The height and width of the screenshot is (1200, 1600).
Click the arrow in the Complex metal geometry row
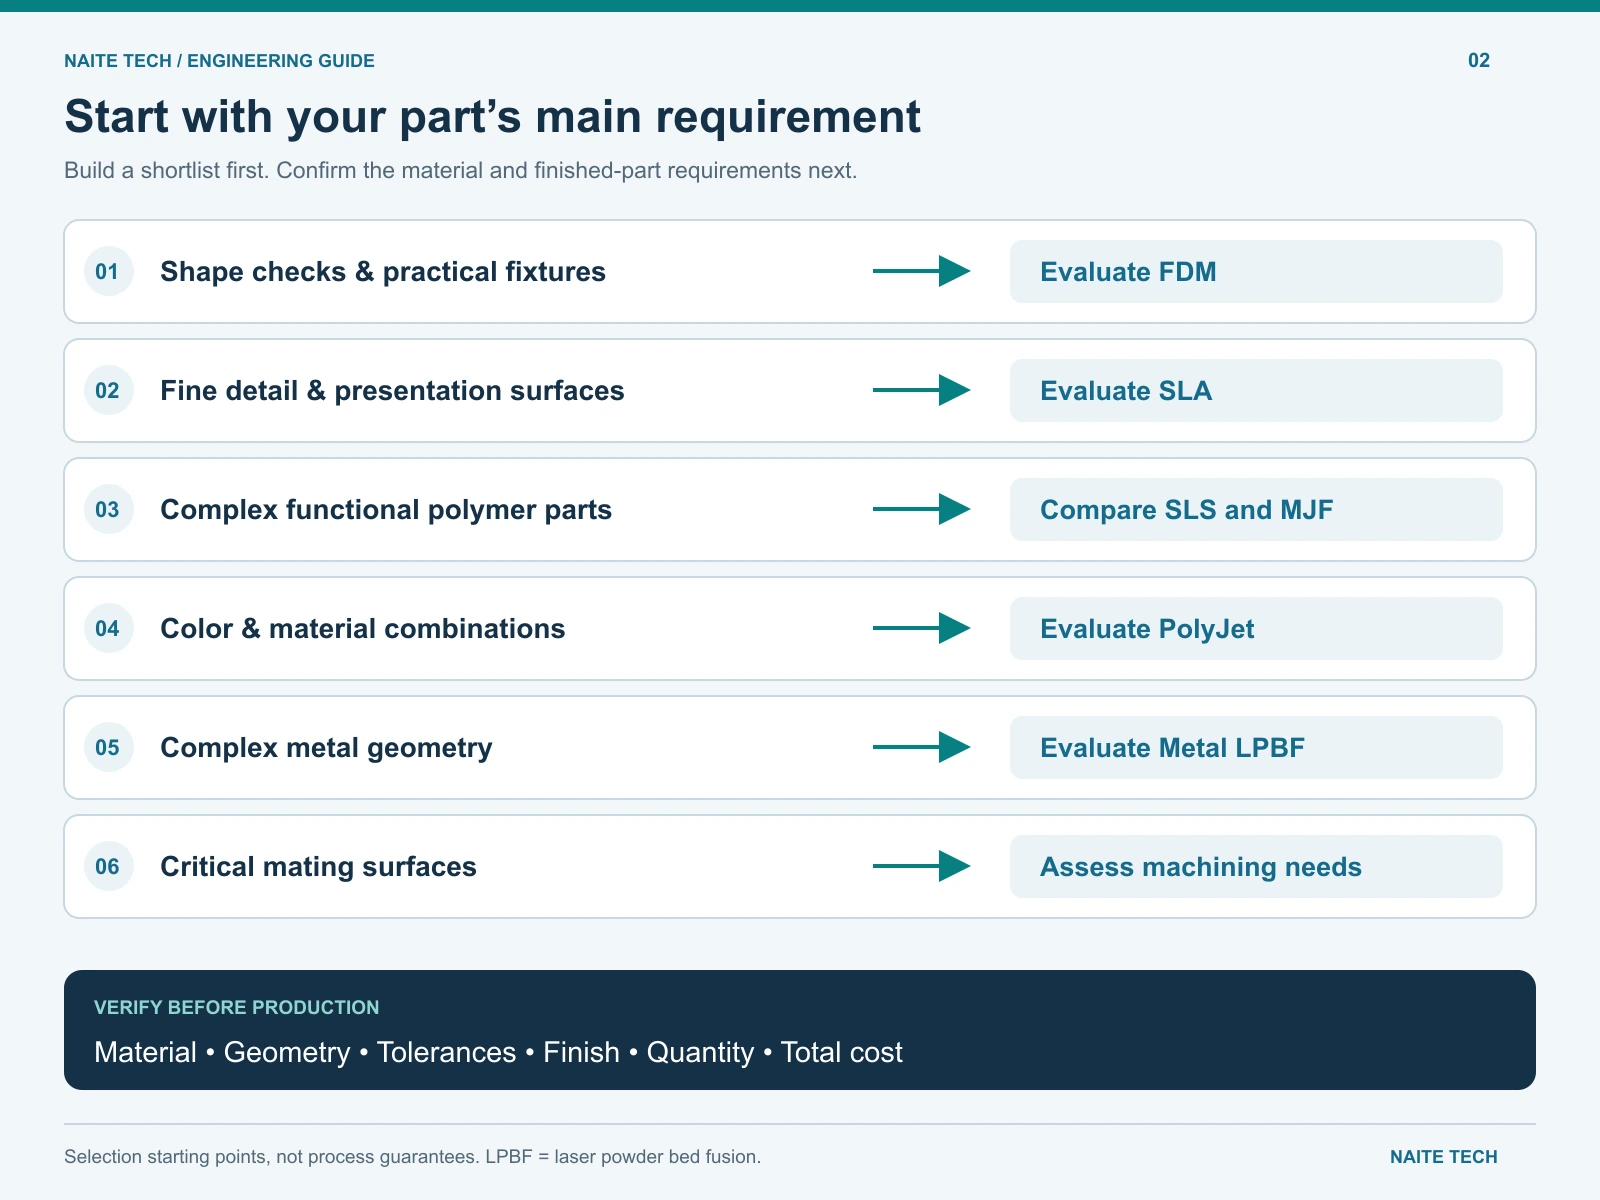click(921, 747)
